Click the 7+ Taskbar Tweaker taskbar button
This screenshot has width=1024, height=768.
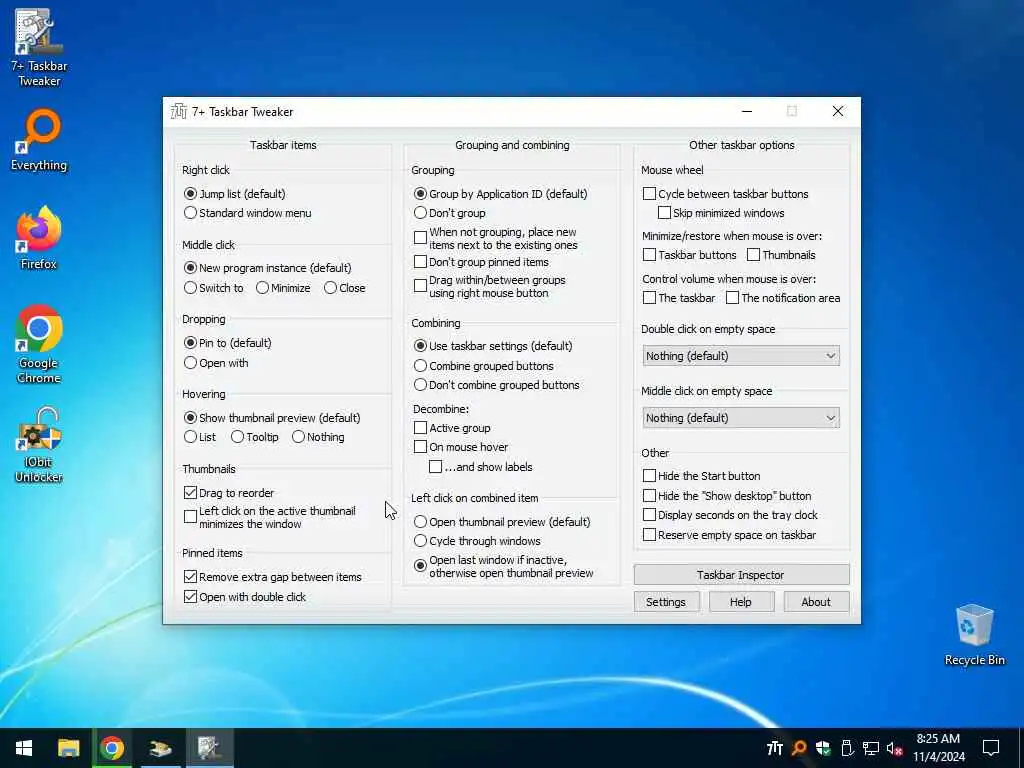(210, 748)
